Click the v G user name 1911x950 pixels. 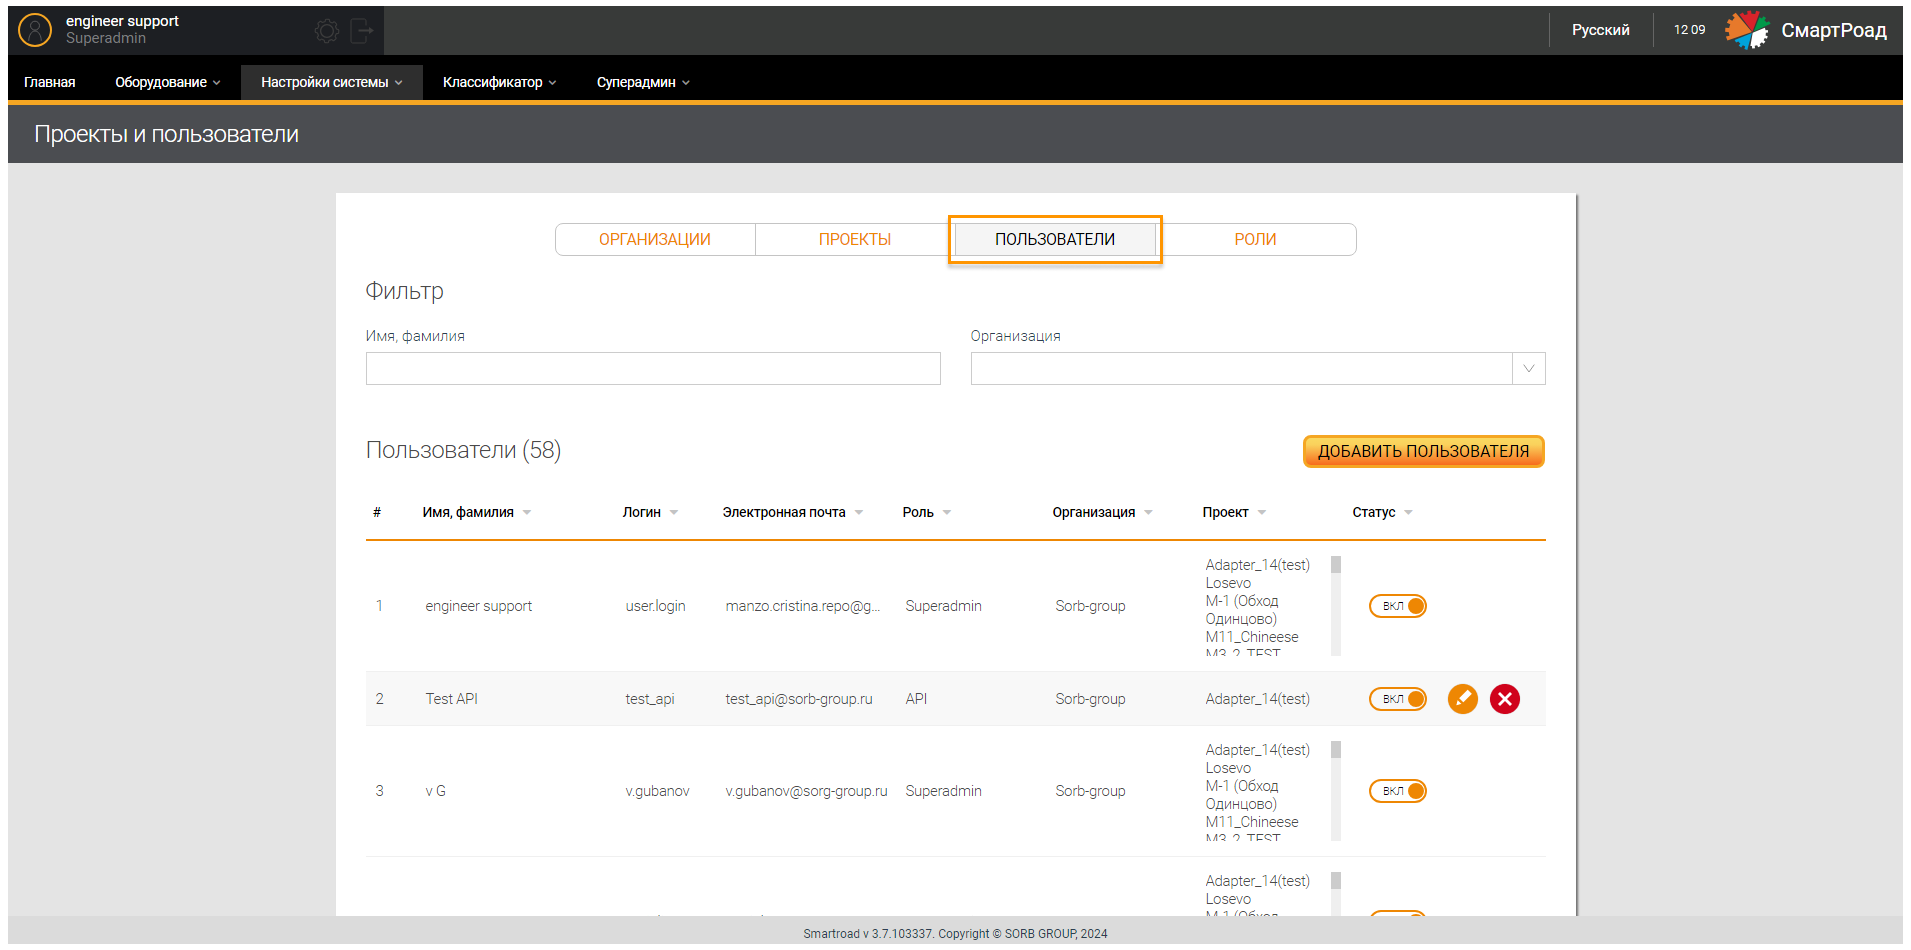435,791
